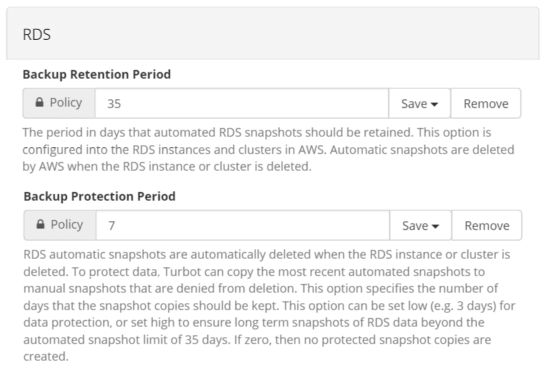Click the value 7 in the protection field
The height and width of the screenshot is (370, 547).
[x=111, y=226]
